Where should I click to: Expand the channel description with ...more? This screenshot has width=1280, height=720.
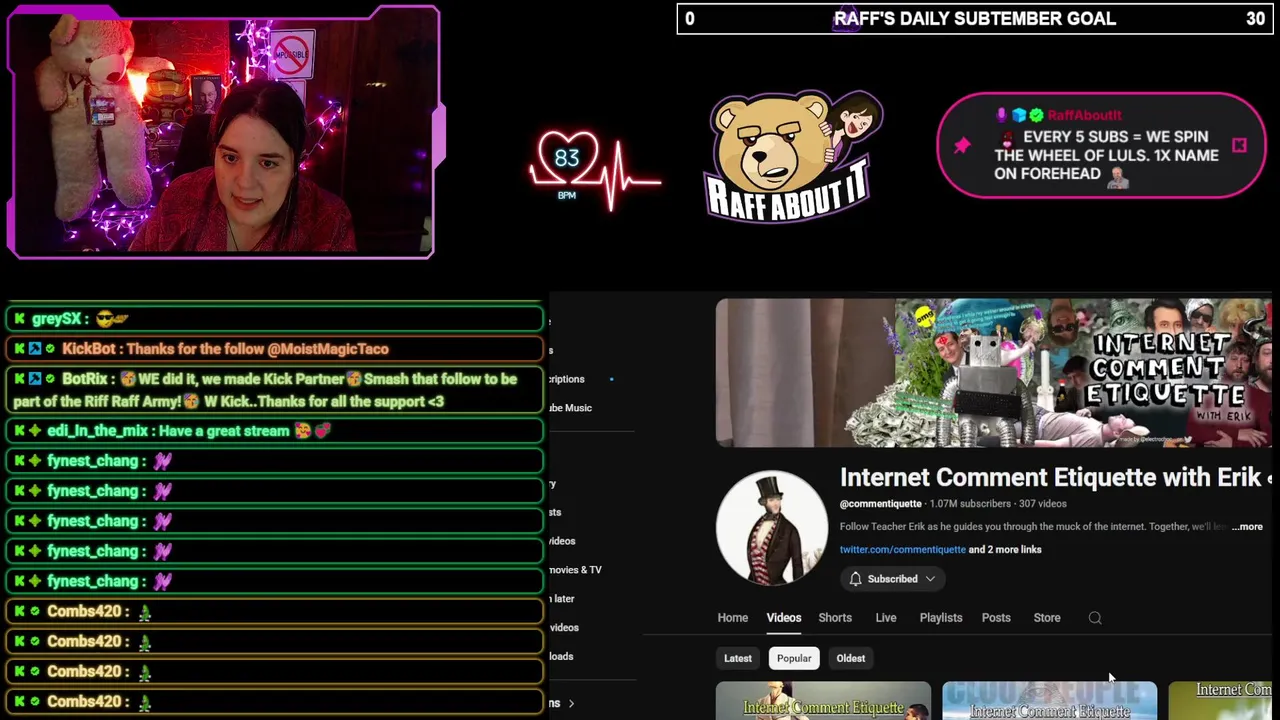1247,526
